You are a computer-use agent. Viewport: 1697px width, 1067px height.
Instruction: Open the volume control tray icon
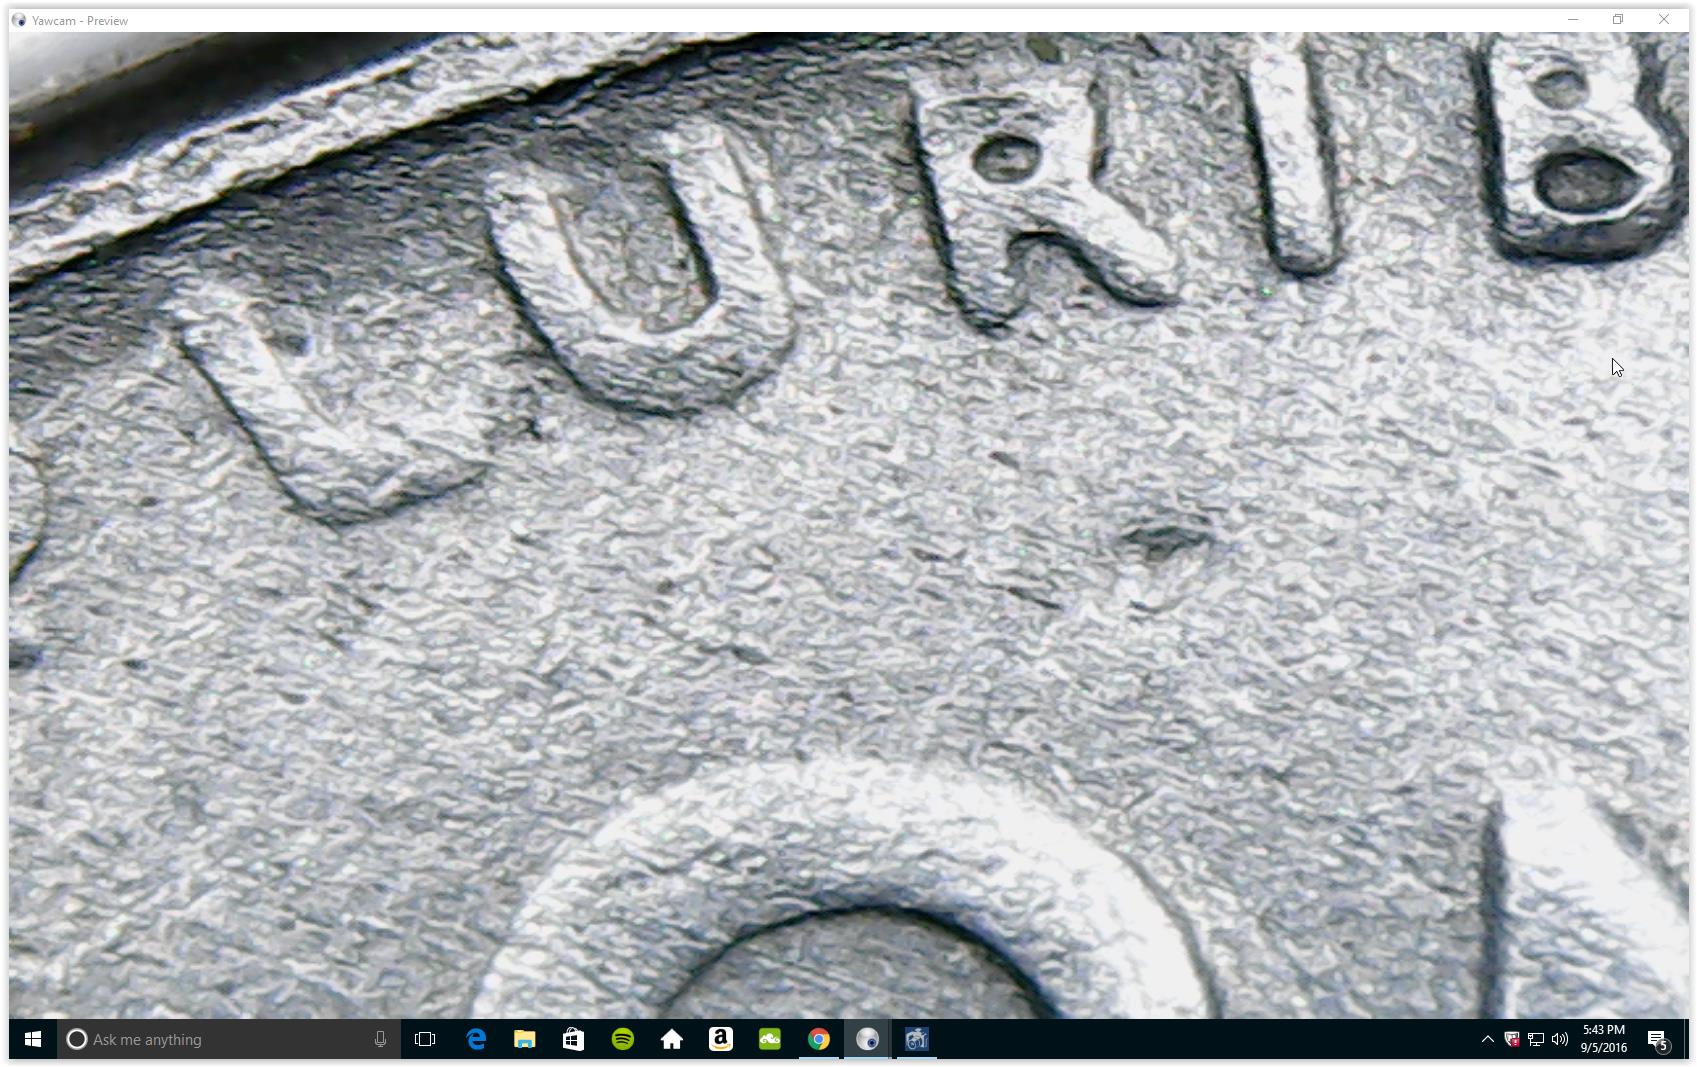pos(1560,1039)
